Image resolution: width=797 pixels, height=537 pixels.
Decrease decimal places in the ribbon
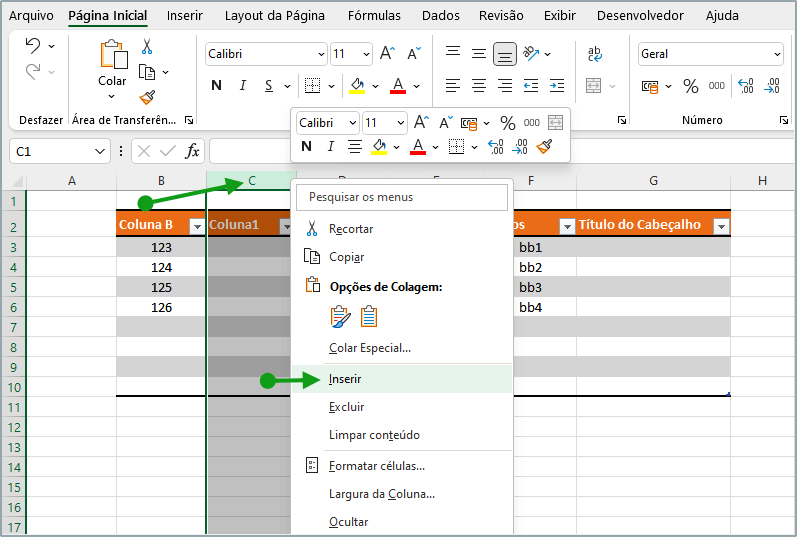[x=772, y=86]
